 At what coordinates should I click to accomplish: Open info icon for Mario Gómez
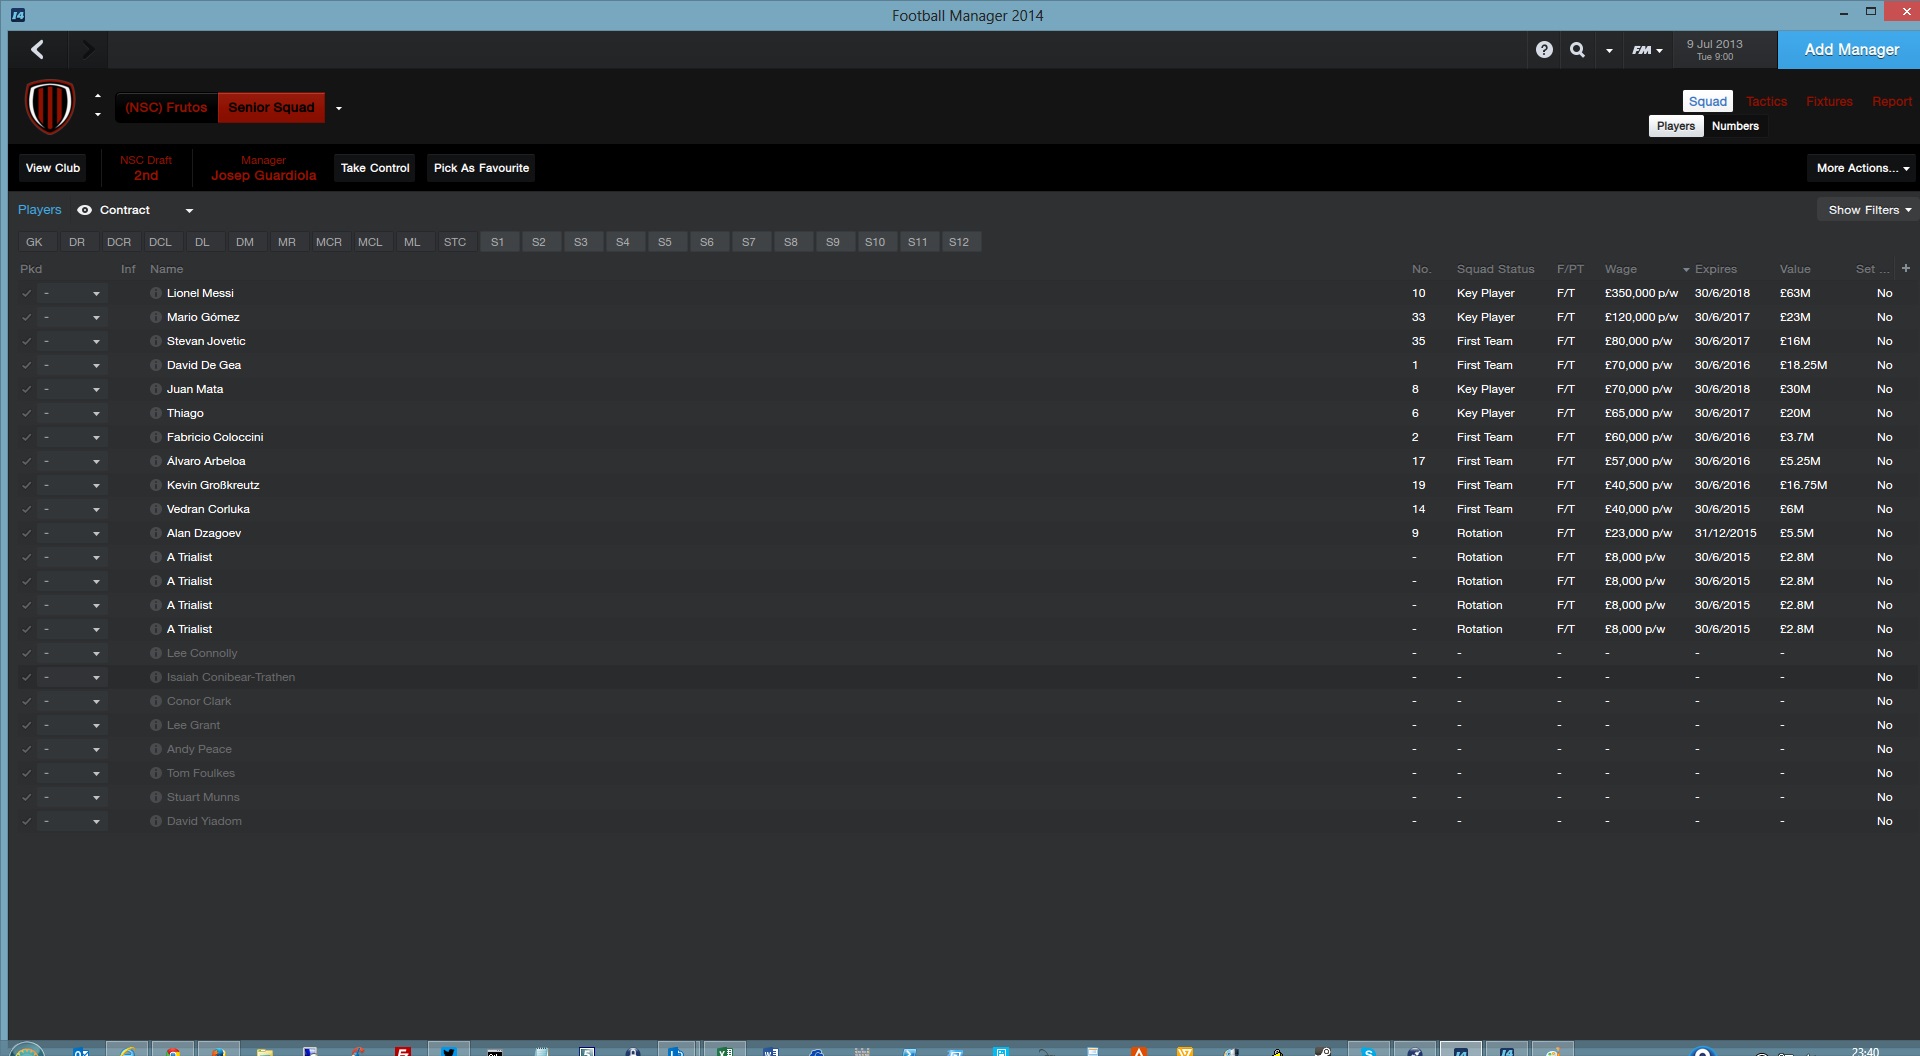coord(156,317)
